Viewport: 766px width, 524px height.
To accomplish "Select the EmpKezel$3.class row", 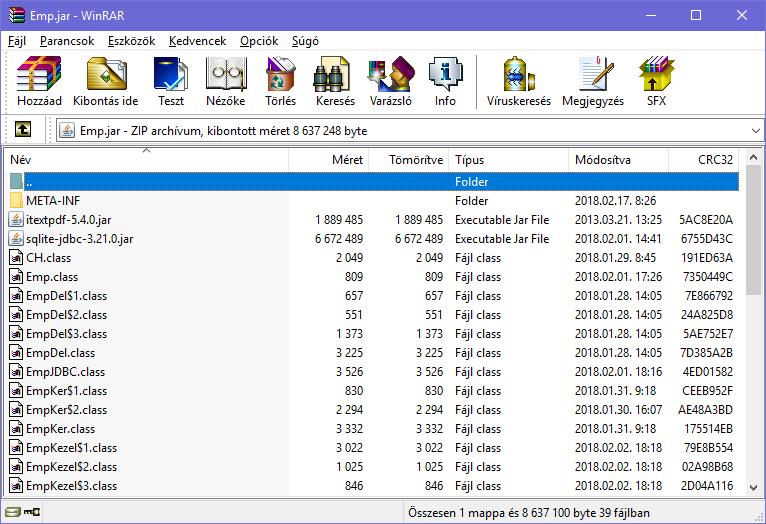I will 374,486.
